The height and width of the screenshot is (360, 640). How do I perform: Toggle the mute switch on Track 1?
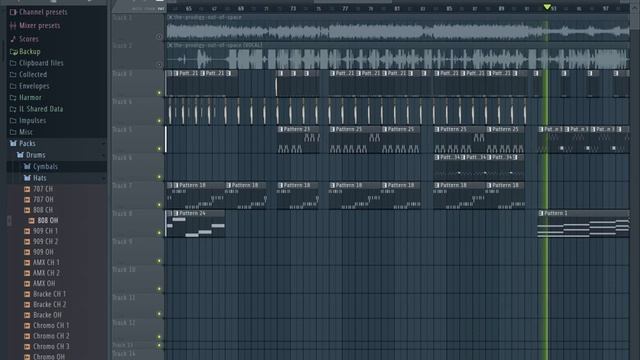click(159, 37)
